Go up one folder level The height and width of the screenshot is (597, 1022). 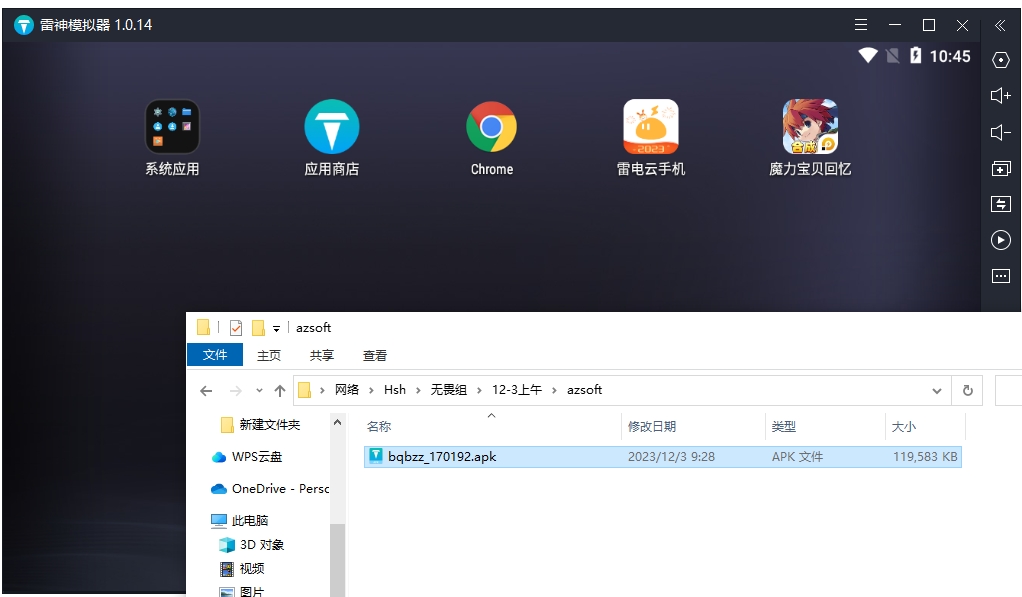click(x=280, y=390)
